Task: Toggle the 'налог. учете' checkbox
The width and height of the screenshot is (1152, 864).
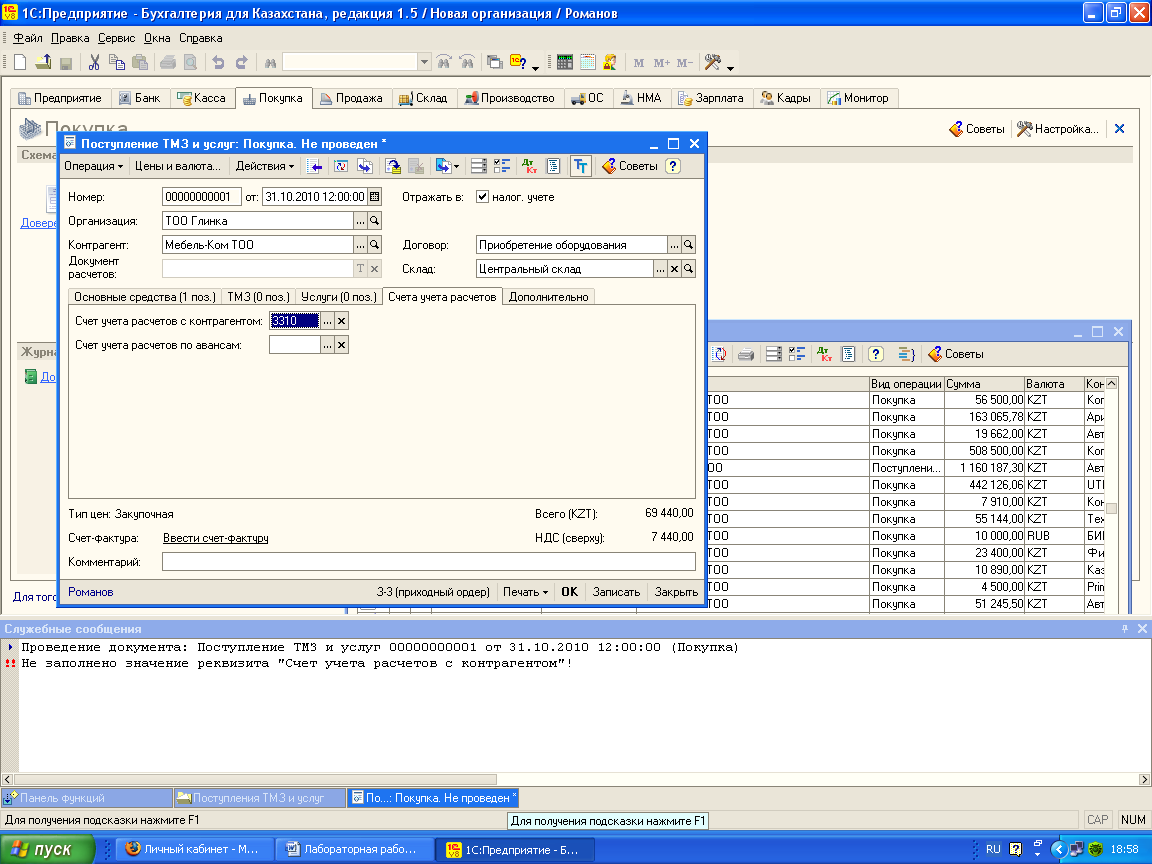Action: pyautogui.click(x=483, y=197)
